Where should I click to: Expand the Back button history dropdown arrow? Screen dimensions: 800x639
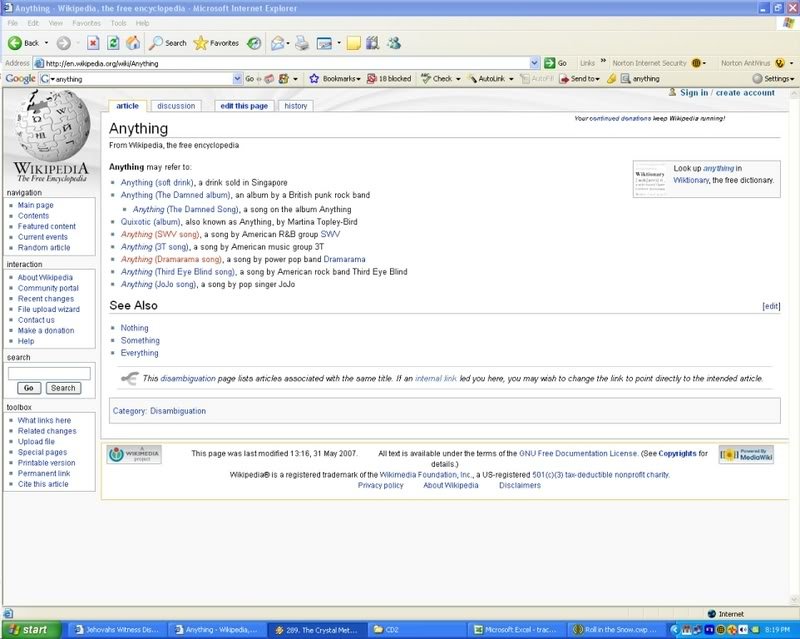tap(46, 43)
